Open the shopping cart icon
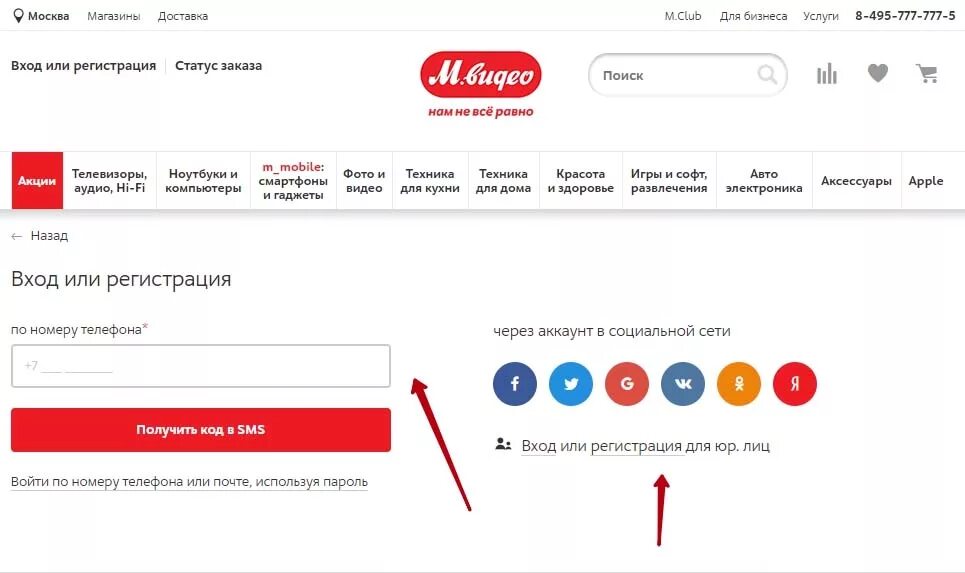Viewport: 965px width, 573px height. (x=927, y=74)
